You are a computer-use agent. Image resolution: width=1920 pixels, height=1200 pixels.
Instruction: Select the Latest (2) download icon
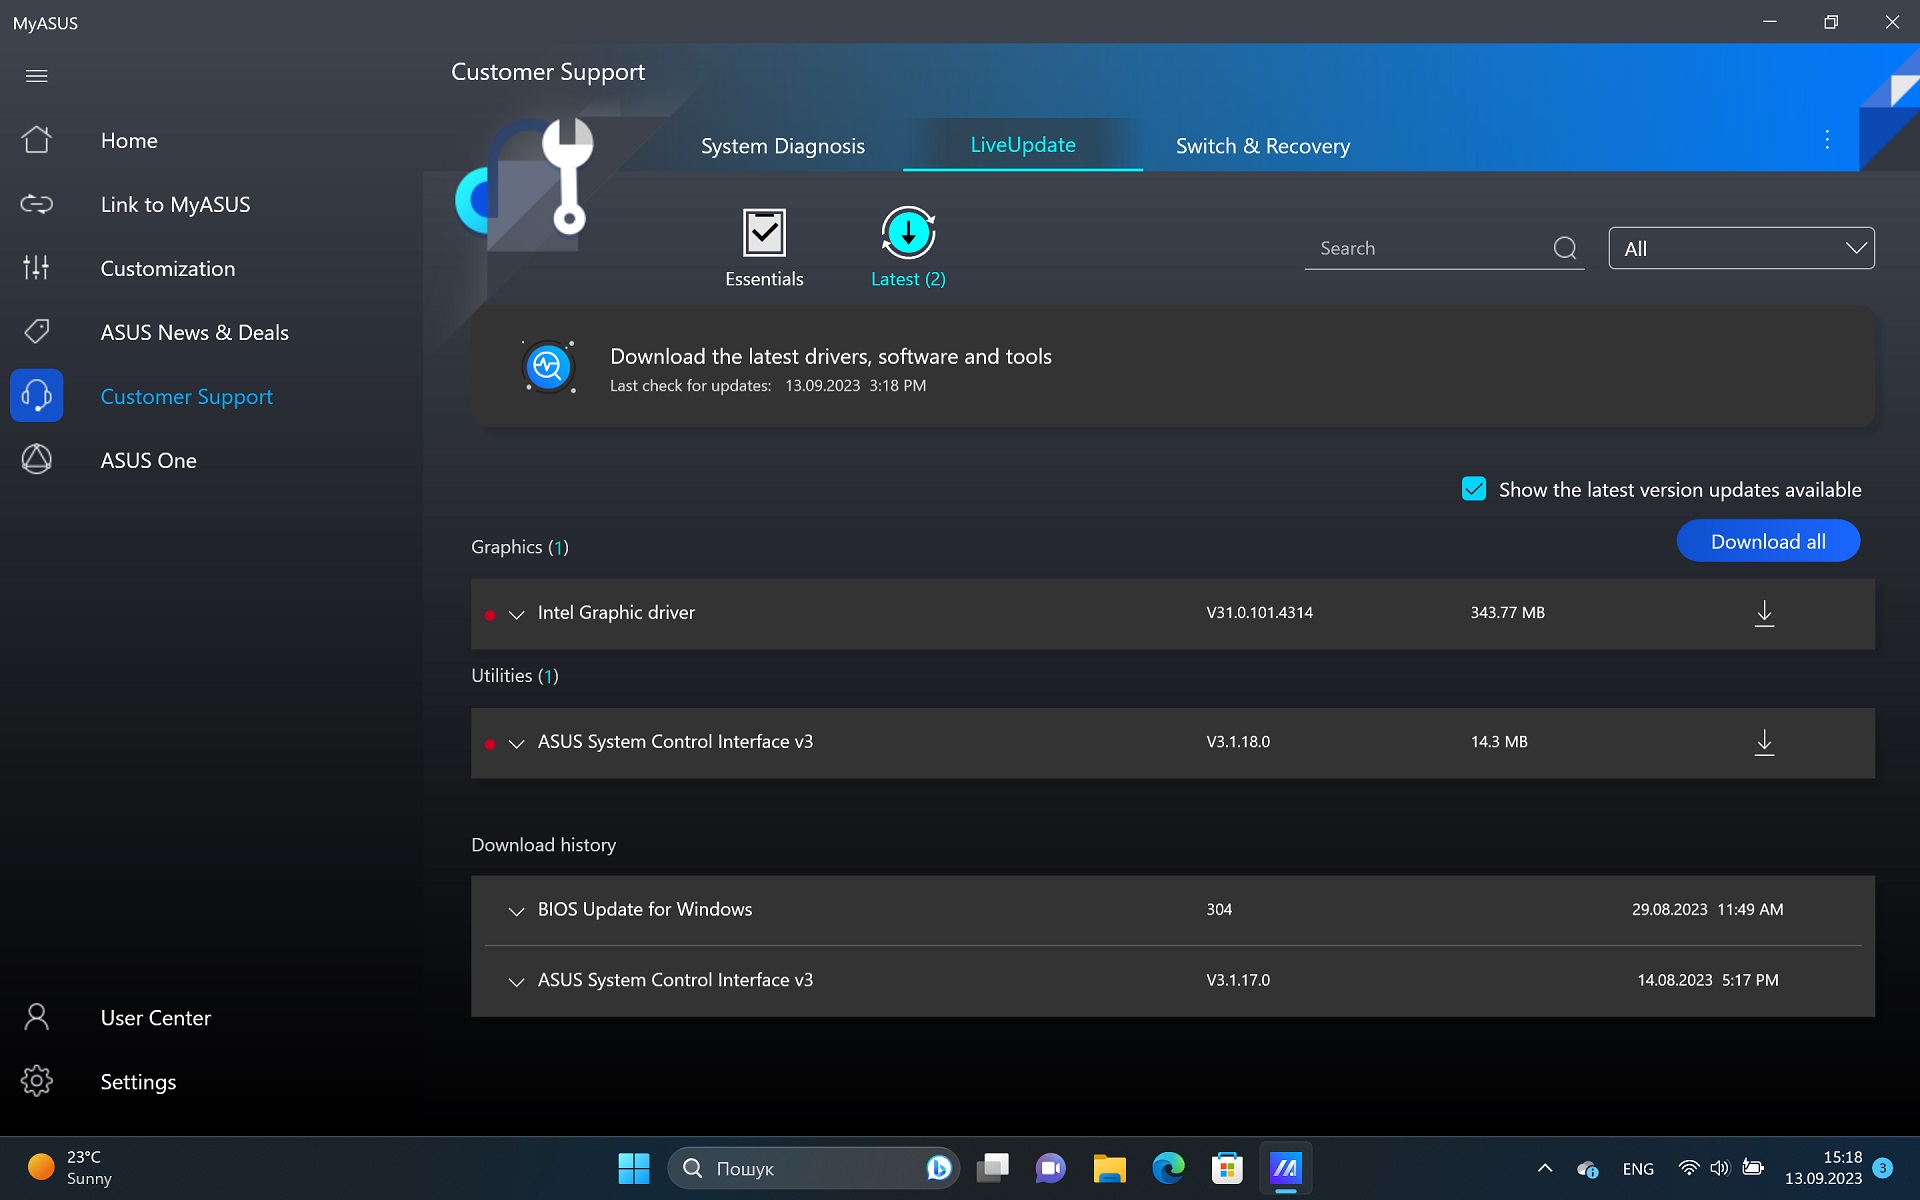(908, 233)
